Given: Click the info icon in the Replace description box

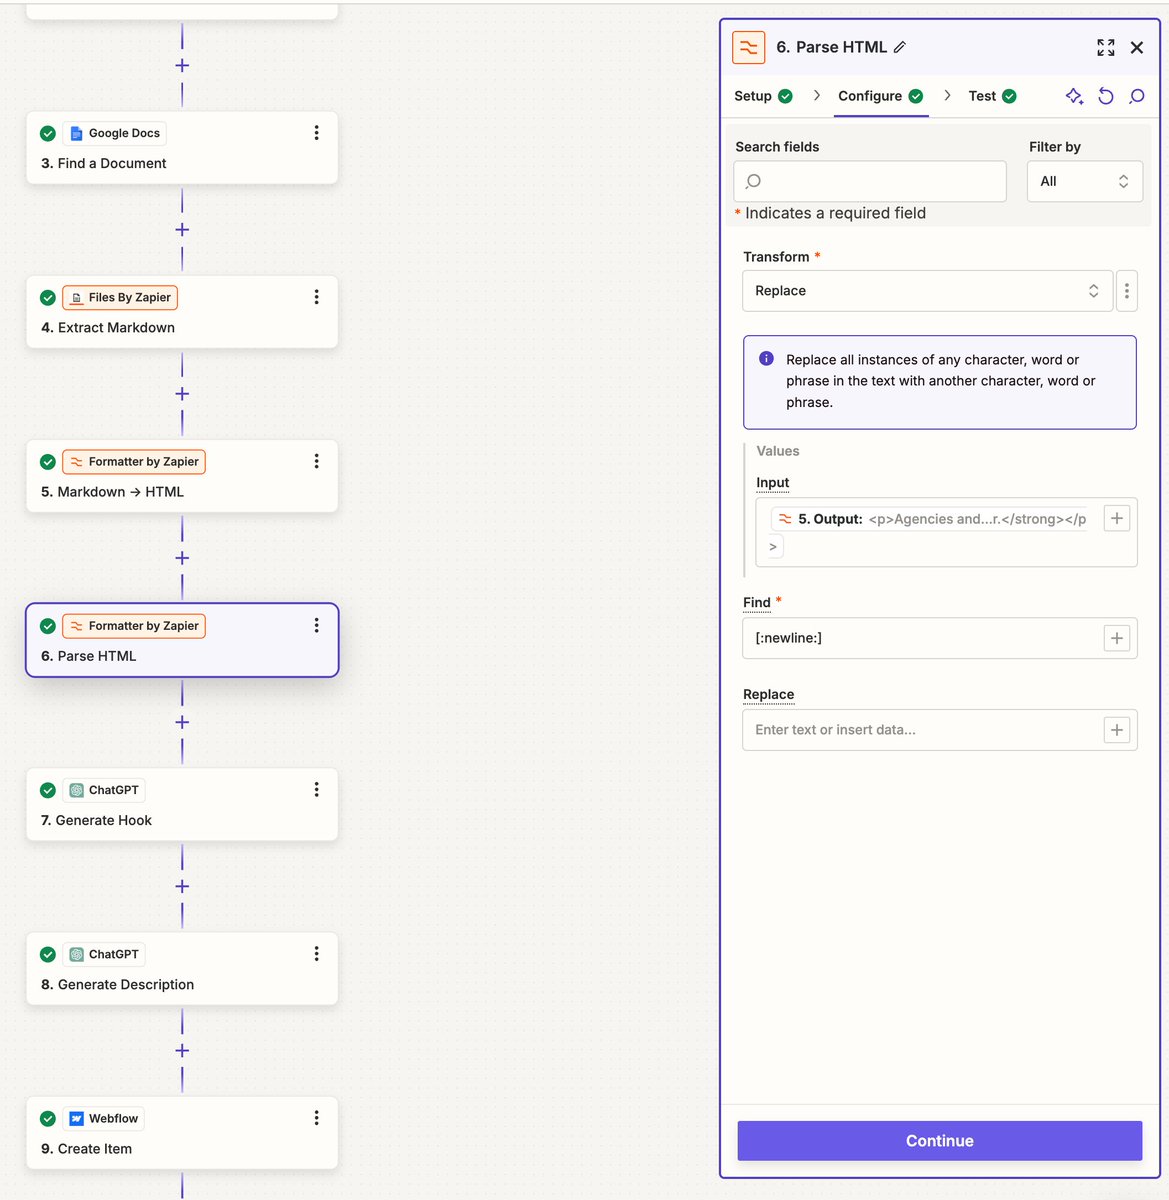Looking at the screenshot, I should pyautogui.click(x=767, y=359).
